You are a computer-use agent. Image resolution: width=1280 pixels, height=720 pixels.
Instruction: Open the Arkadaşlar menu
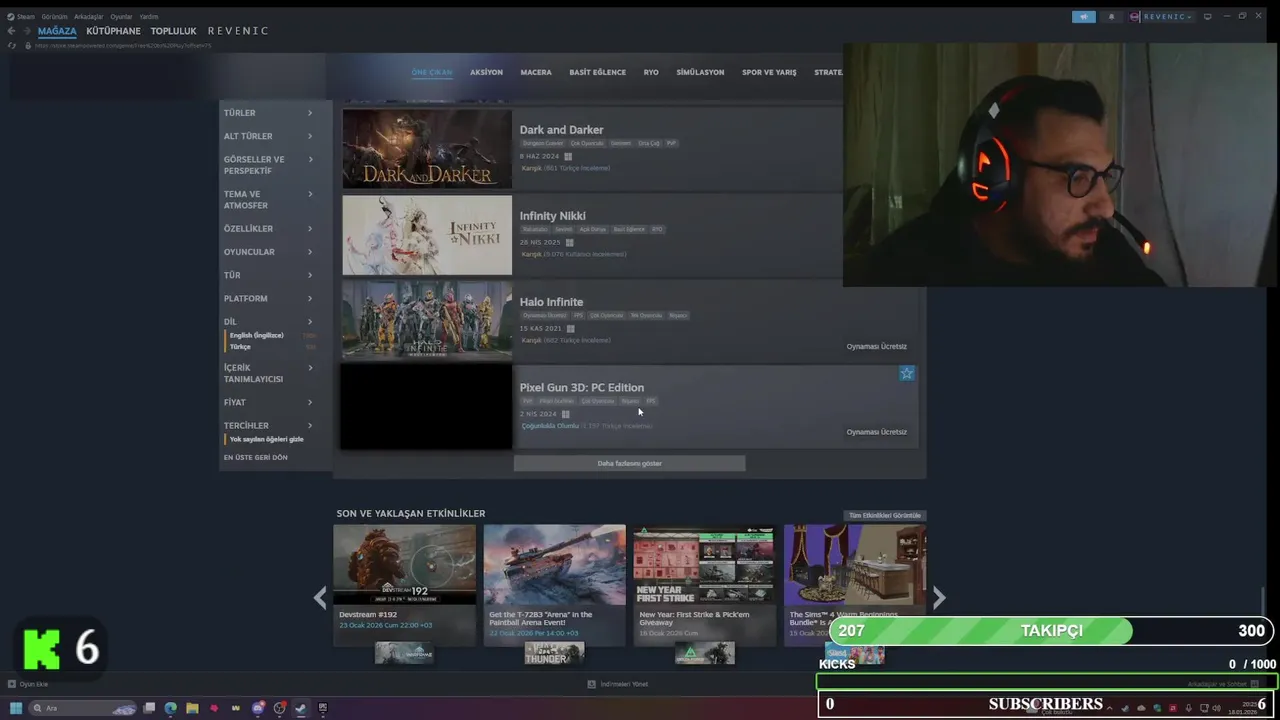click(x=89, y=17)
